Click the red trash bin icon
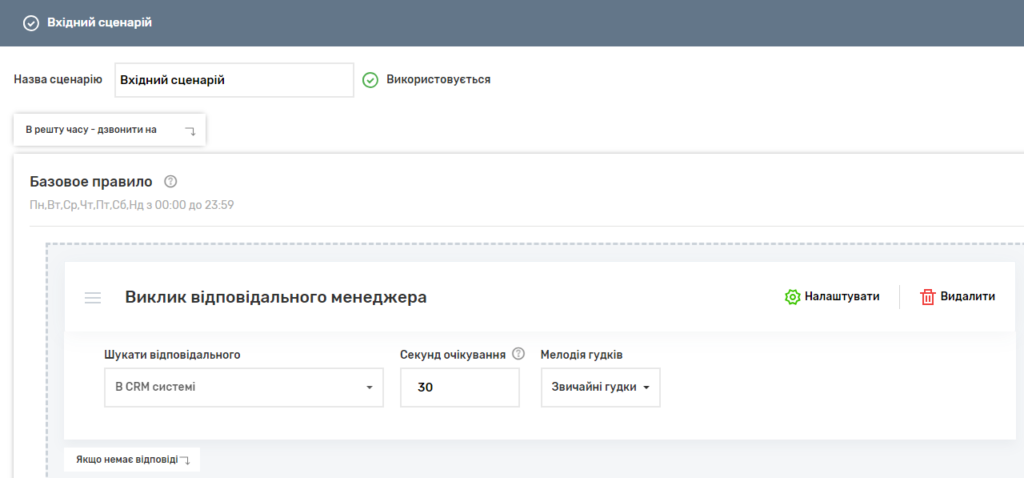This screenshot has height=478, width=1024. pyautogui.click(x=927, y=297)
